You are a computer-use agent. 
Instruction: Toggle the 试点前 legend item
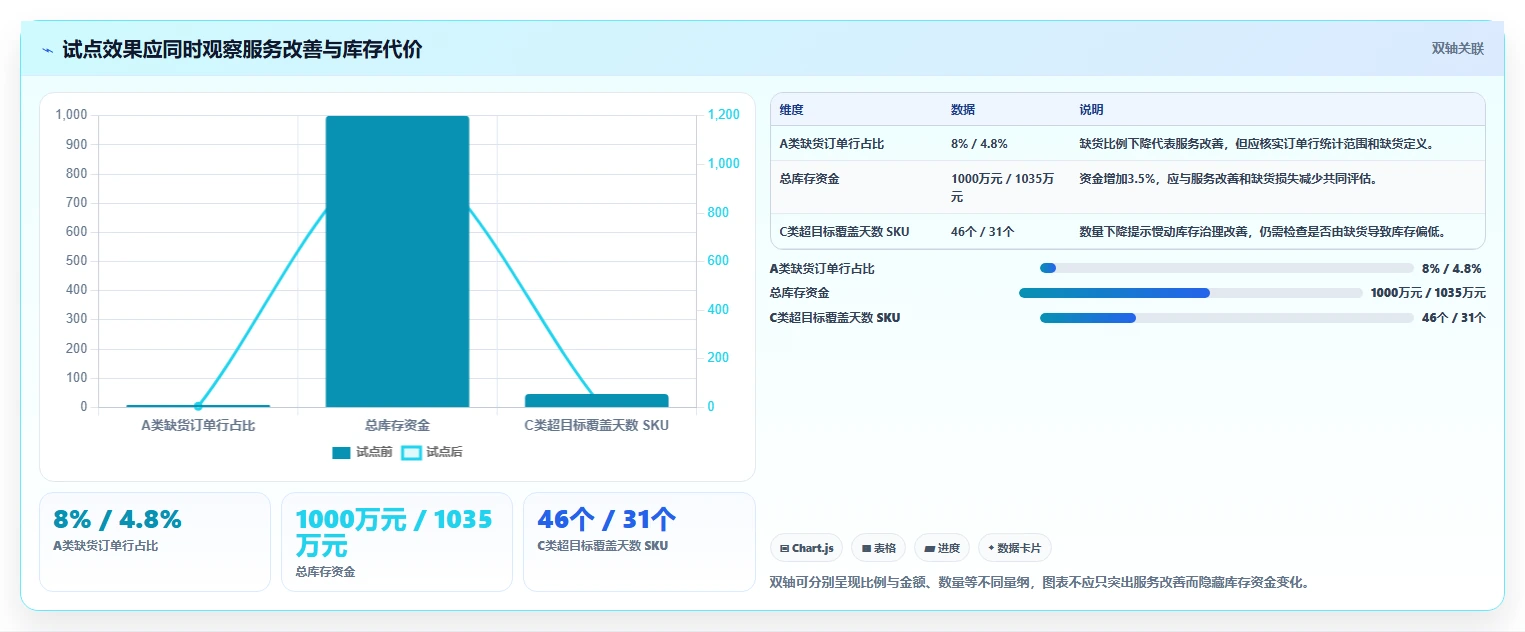click(x=362, y=452)
